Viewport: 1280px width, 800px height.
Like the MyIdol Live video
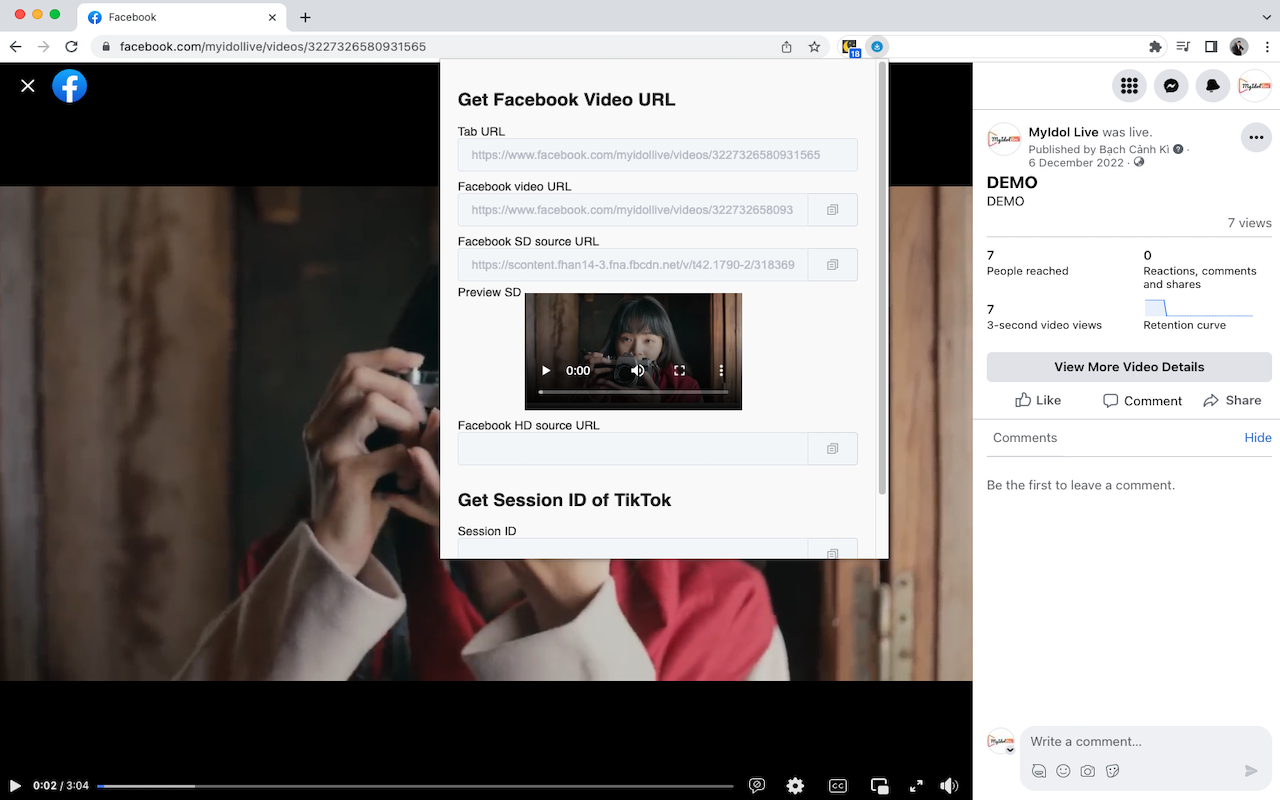(x=1038, y=400)
